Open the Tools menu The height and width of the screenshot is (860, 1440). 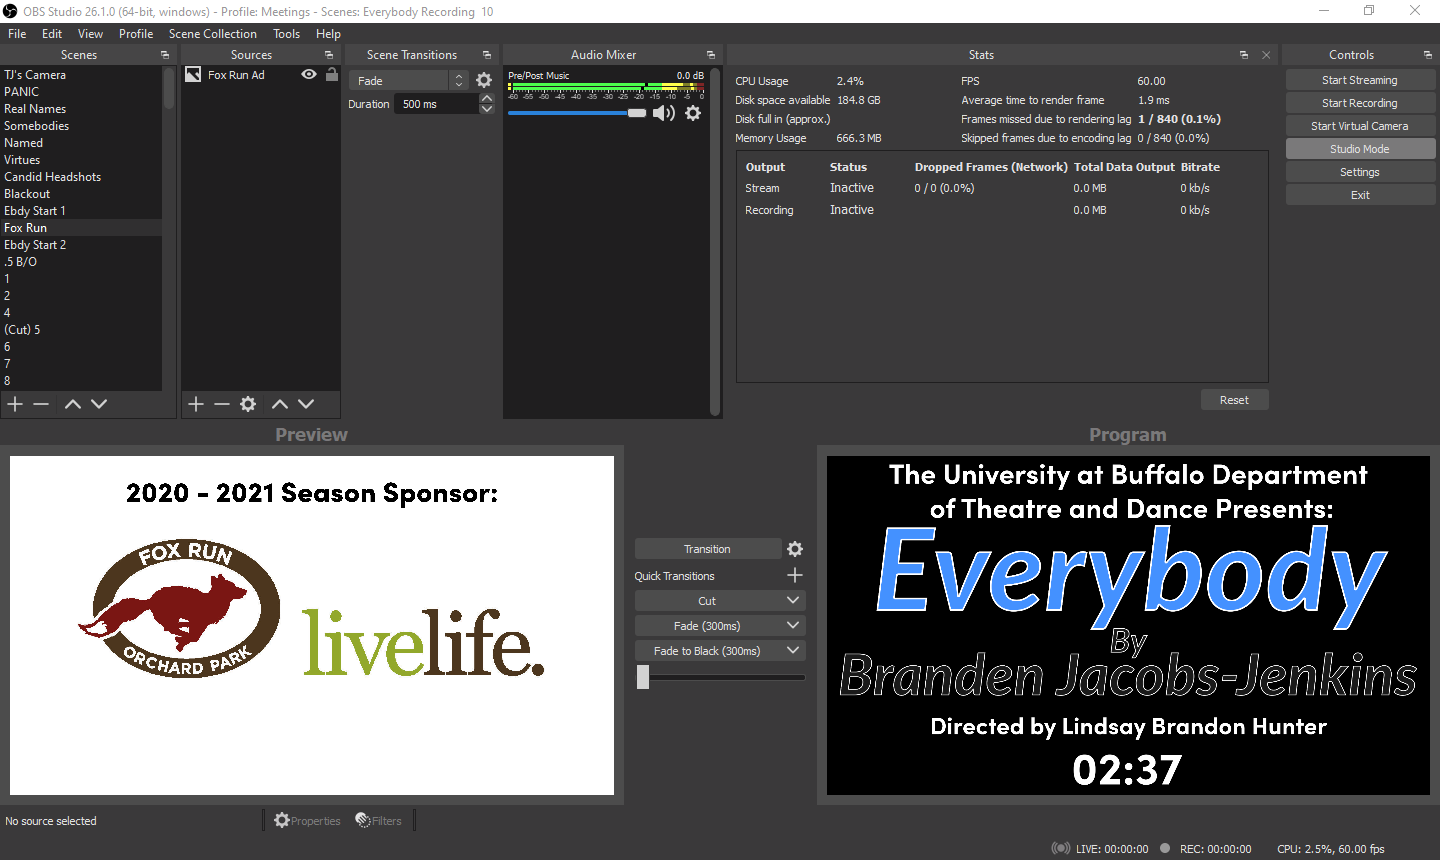287,34
